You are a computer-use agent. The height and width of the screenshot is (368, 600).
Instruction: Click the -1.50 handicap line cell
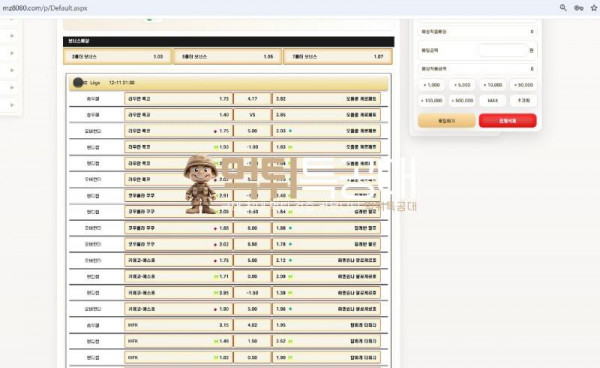click(x=252, y=293)
